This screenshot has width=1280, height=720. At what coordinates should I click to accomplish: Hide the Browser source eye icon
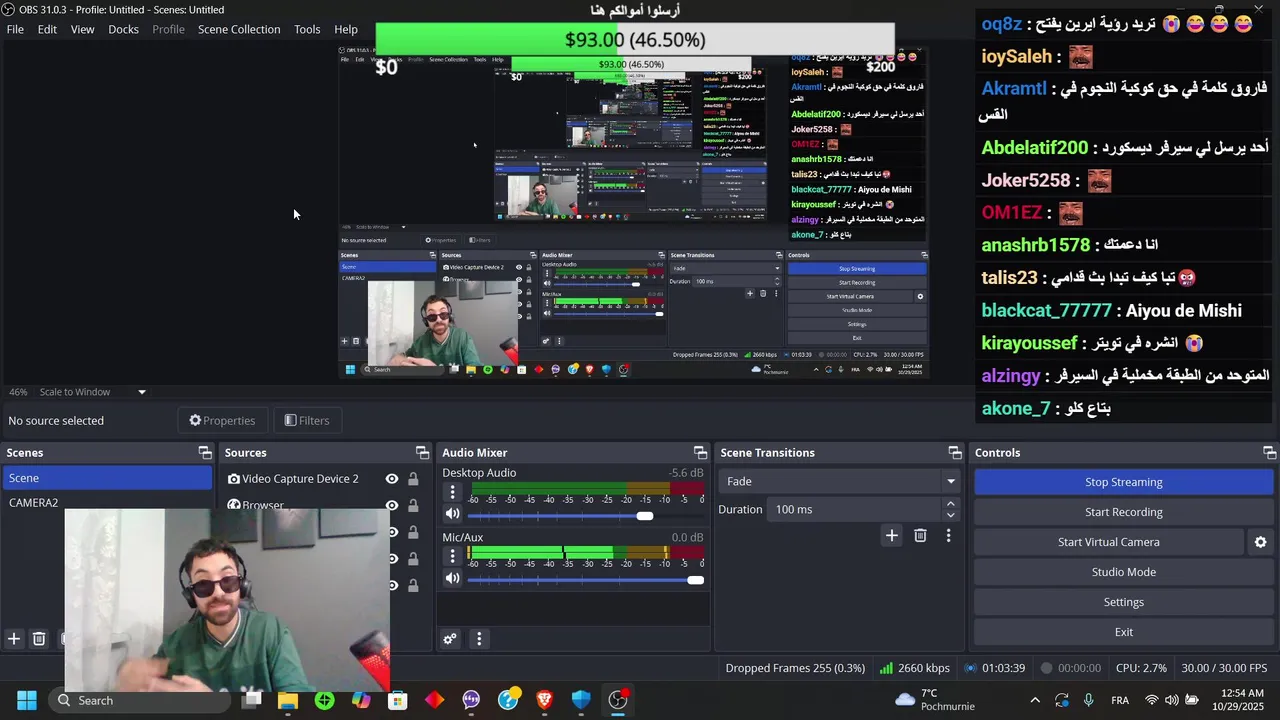[392, 505]
